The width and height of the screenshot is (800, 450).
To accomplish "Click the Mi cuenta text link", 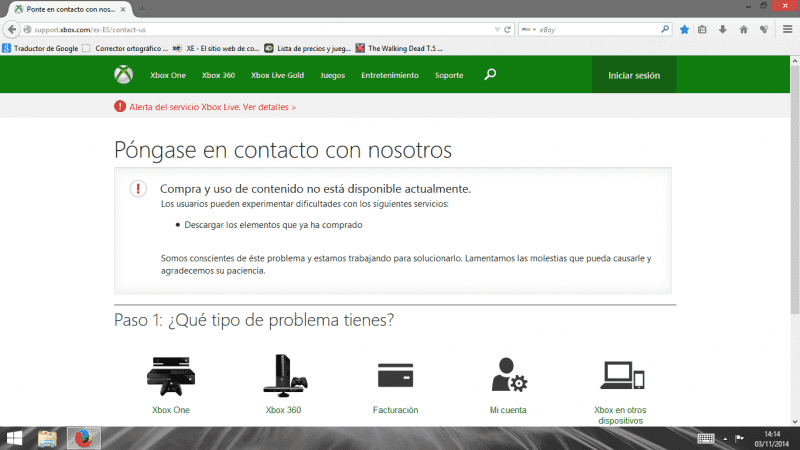I will (x=508, y=410).
